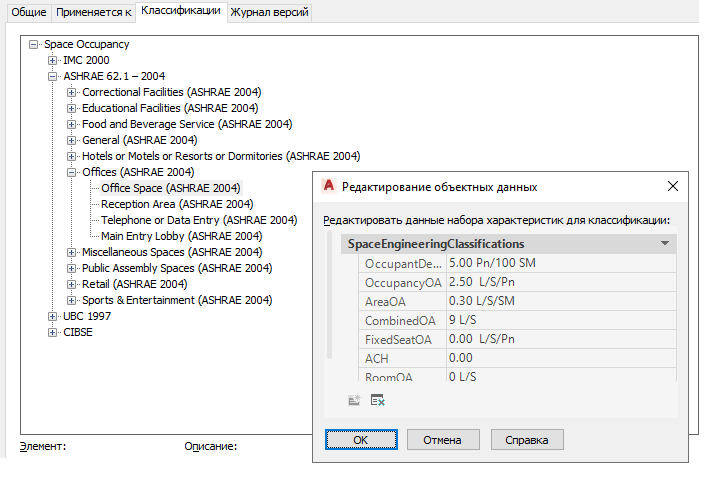The height and width of the screenshot is (487, 709).
Task: Click the Отмена button
Action: click(443, 440)
